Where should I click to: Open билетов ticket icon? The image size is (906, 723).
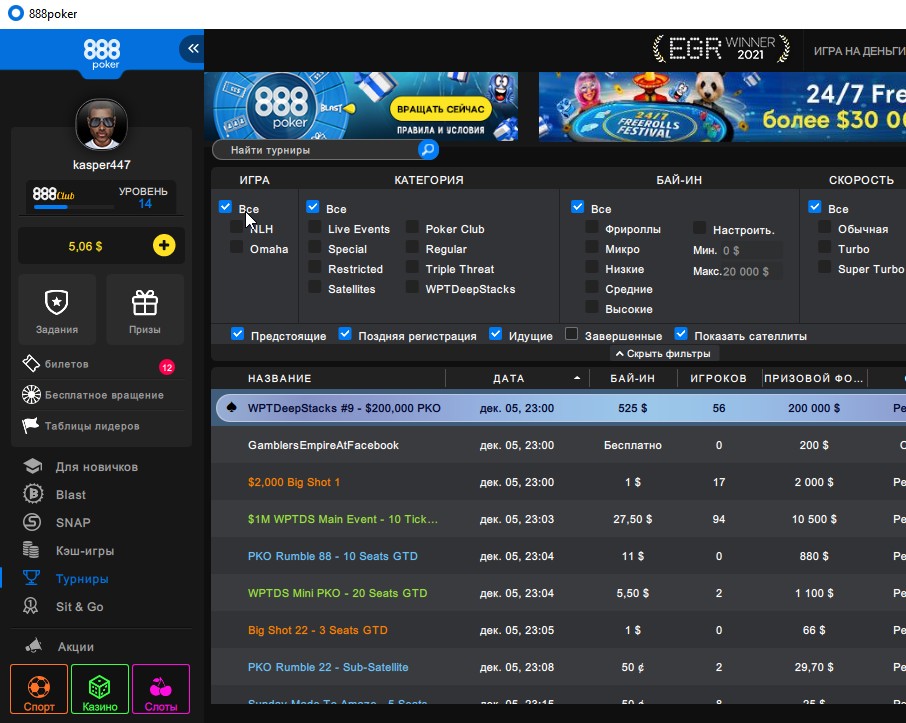coord(31,364)
